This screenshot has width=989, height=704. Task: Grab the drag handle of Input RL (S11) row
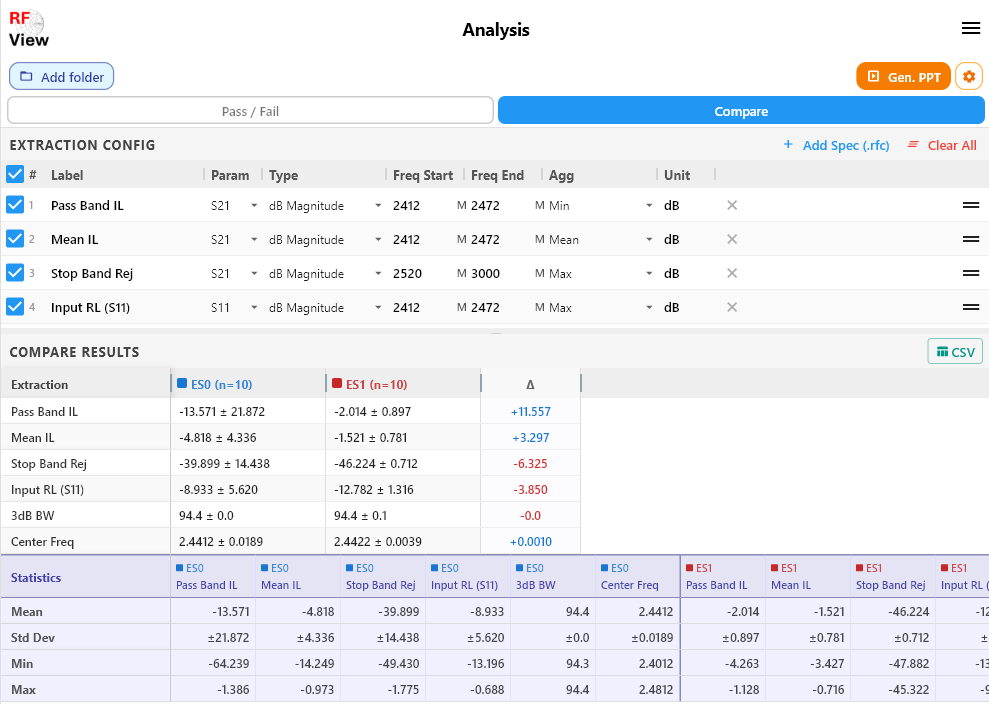(x=971, y=307)
